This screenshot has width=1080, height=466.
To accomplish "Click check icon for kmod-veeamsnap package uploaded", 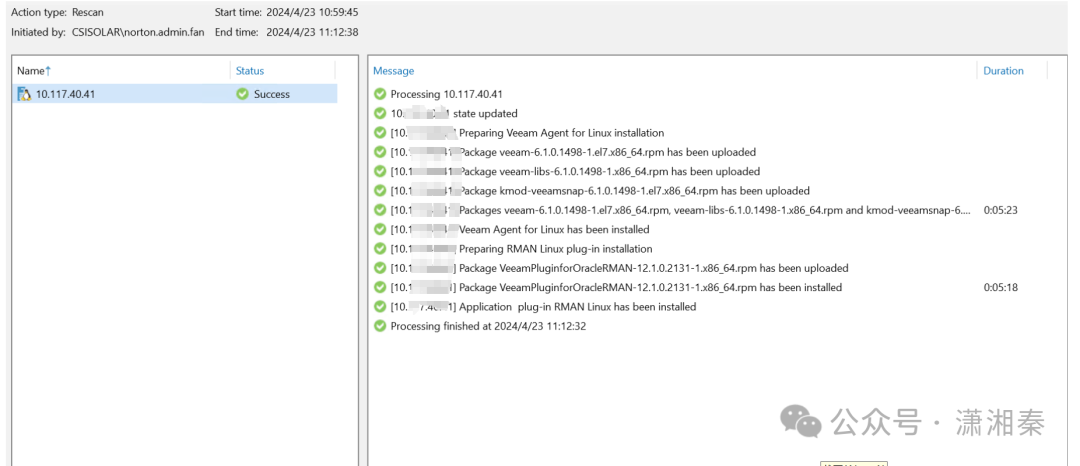I will pyautogui.click(x=380, y=191).
